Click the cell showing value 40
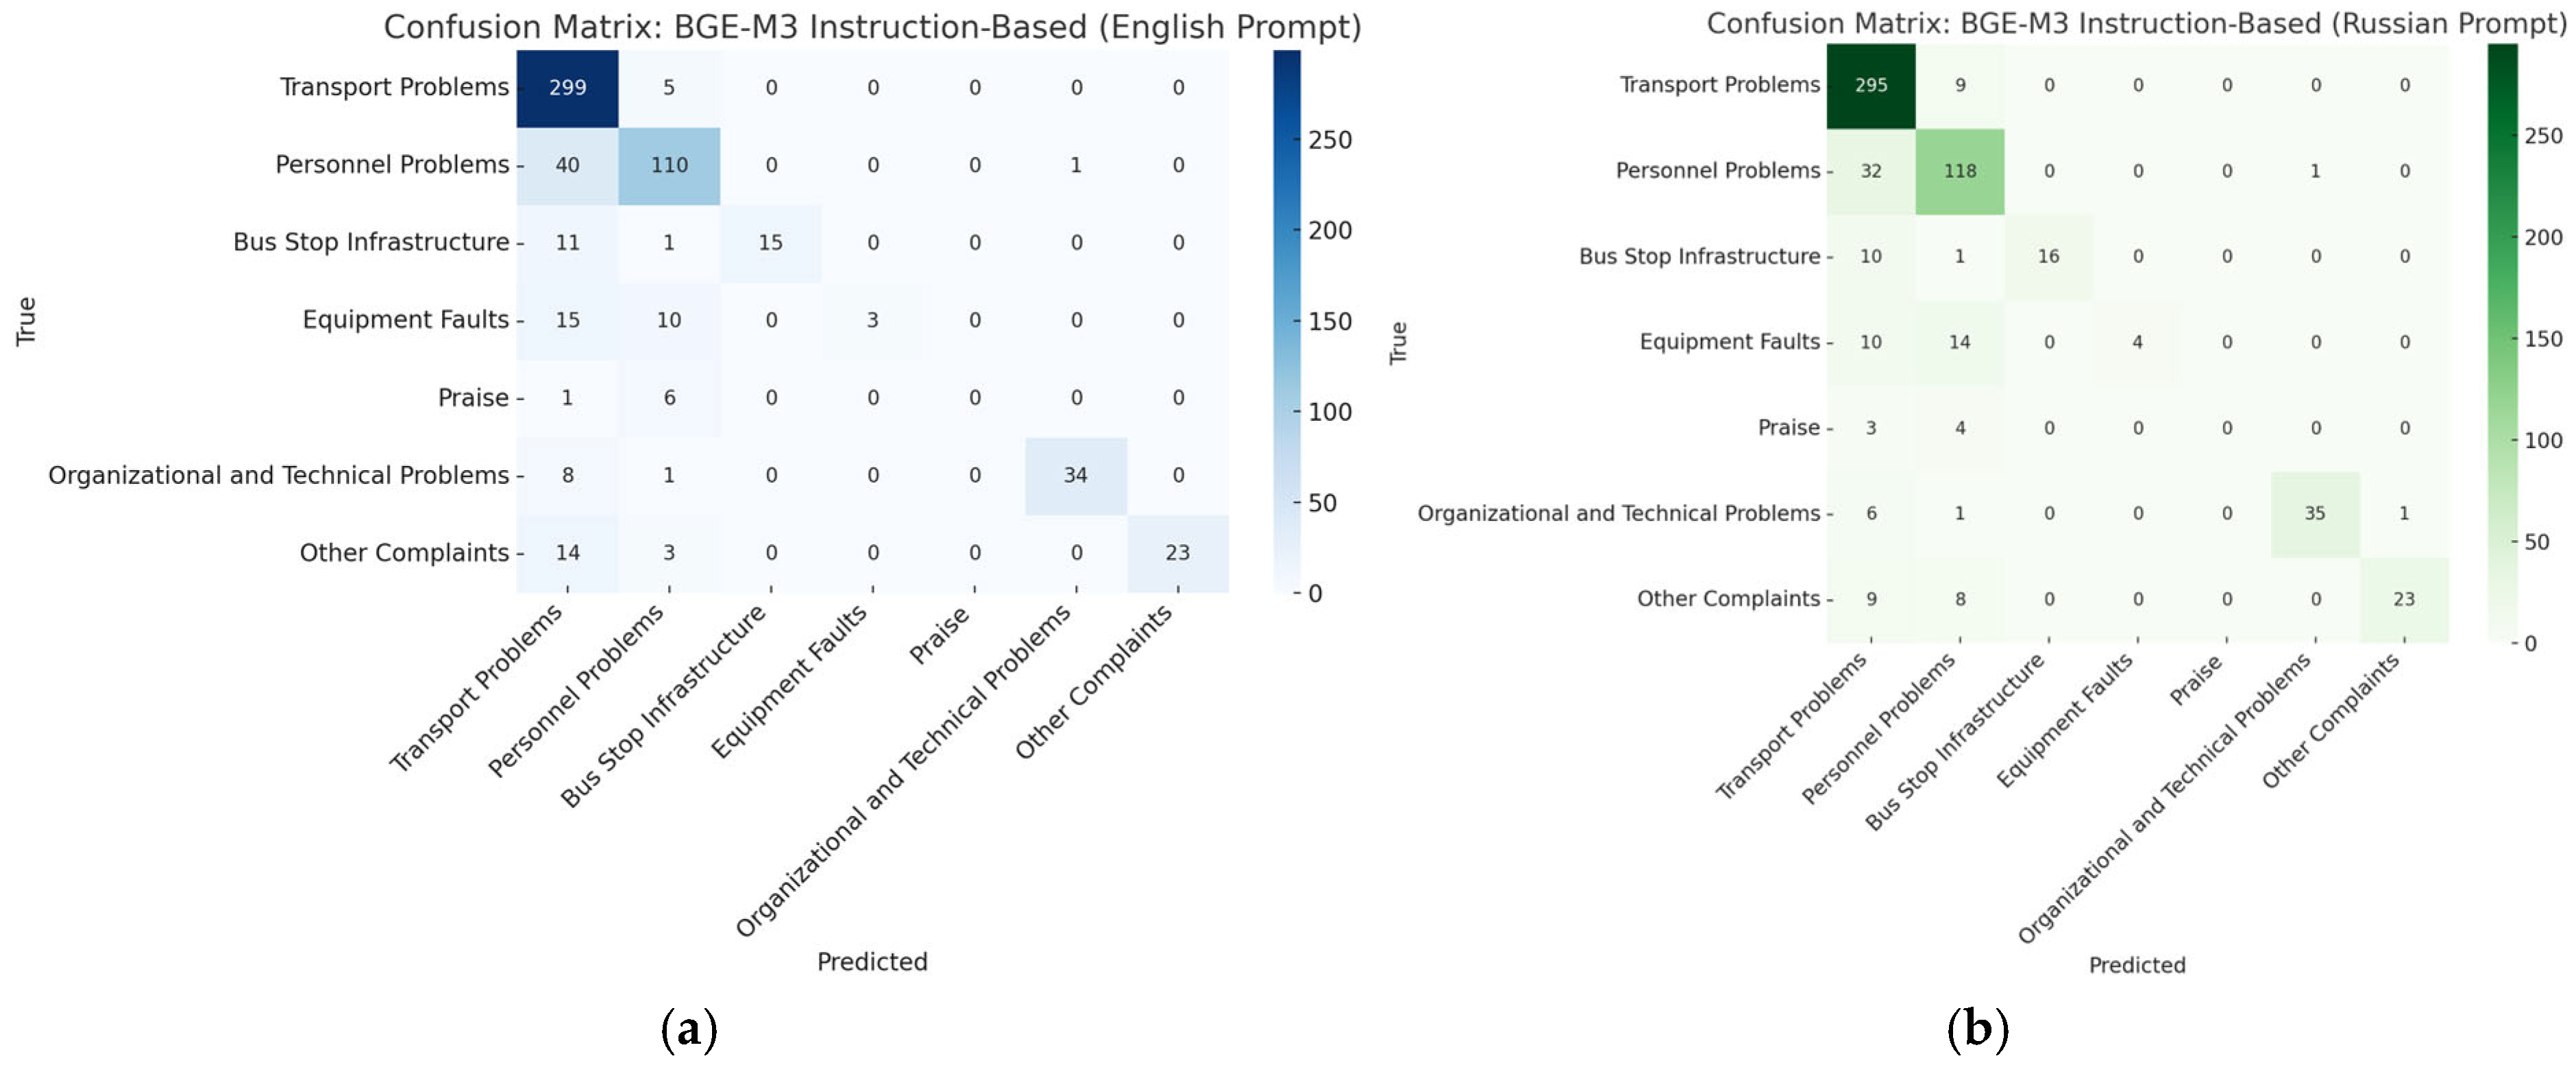Viewport: 2576px width, 1065px height. pos(567,166)
